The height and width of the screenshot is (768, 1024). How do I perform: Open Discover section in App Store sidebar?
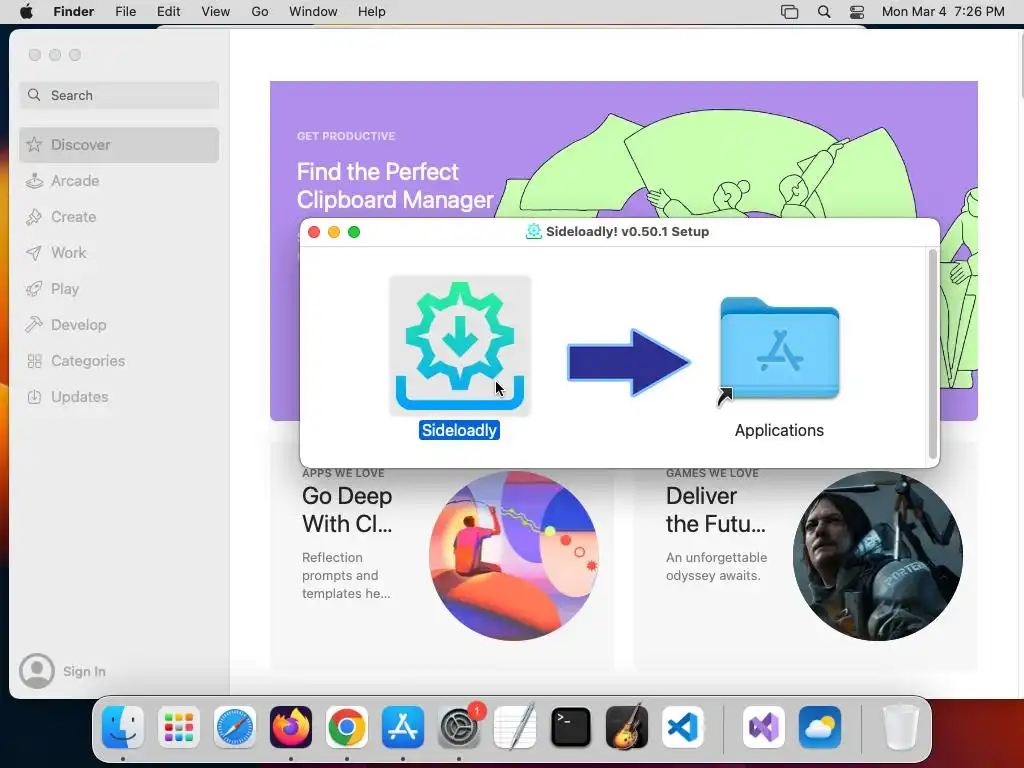click(119, 144)
